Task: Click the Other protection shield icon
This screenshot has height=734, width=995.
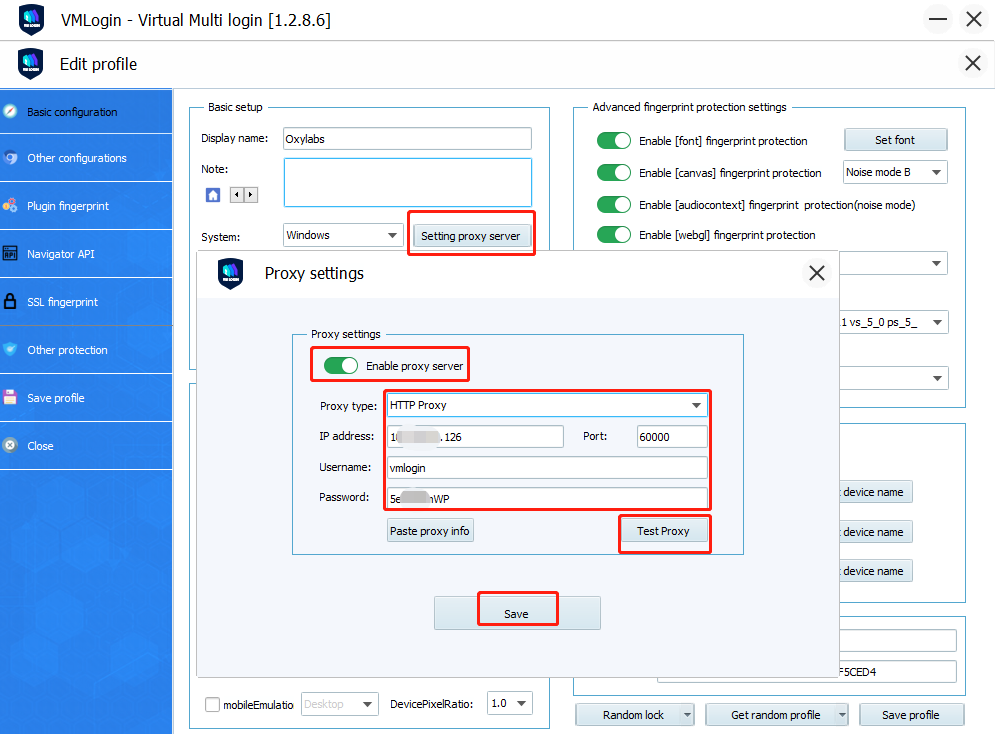Action: point(10,350)
